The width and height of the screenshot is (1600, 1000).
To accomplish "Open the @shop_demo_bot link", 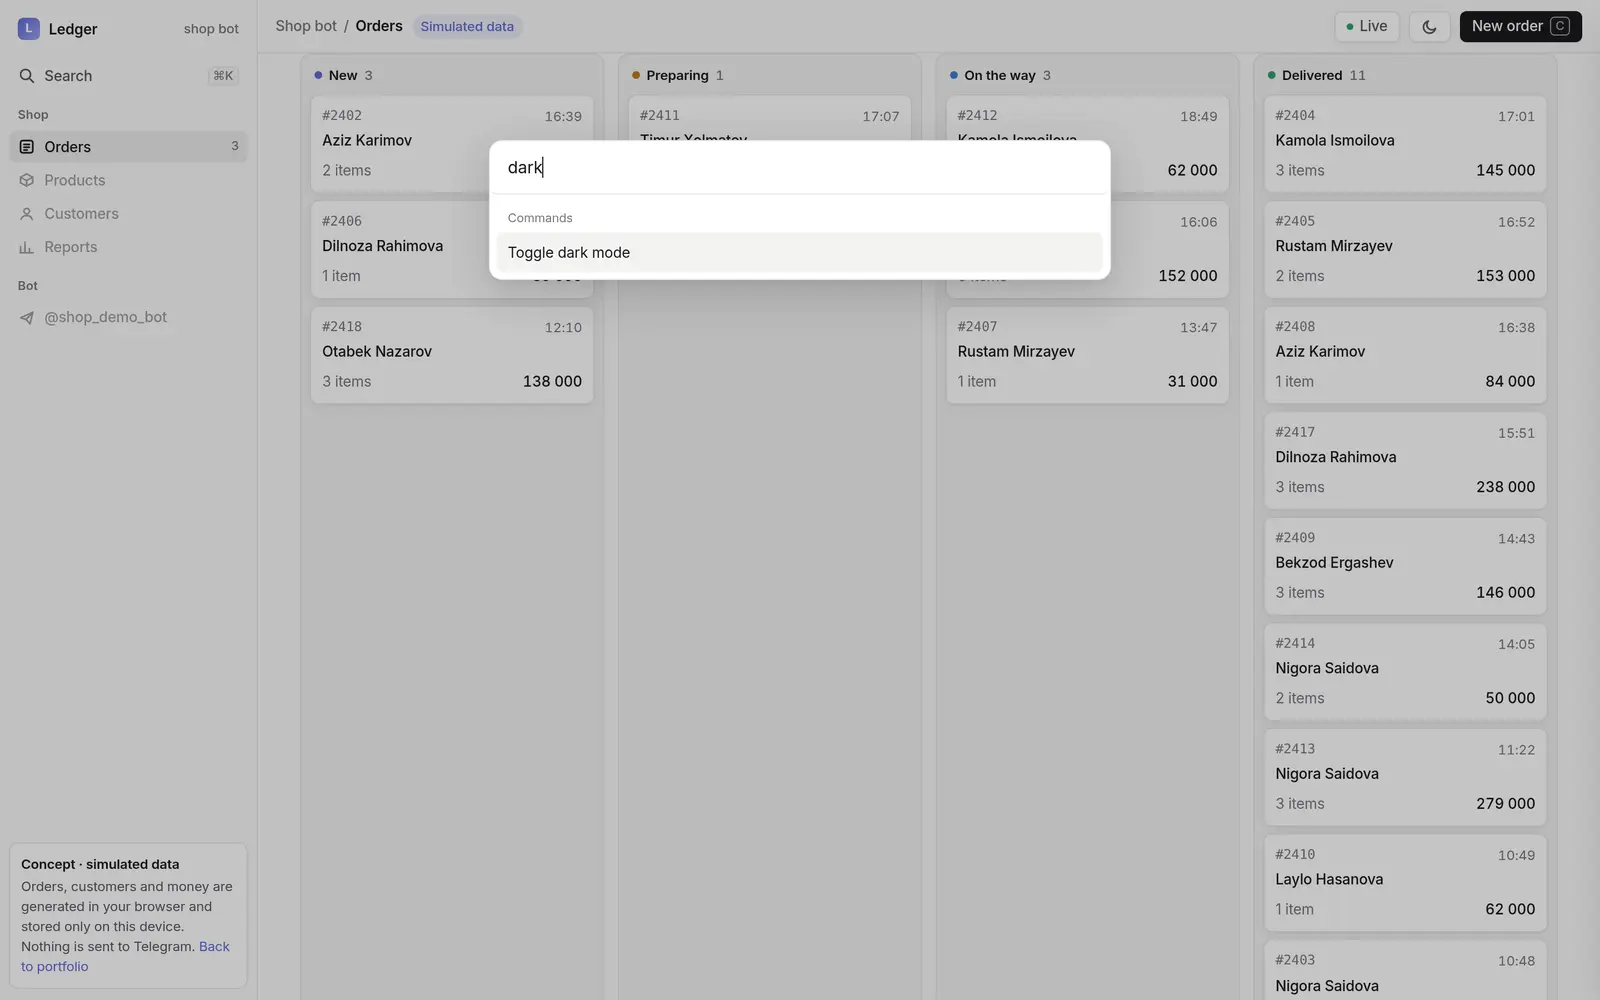I will point(128,317).
